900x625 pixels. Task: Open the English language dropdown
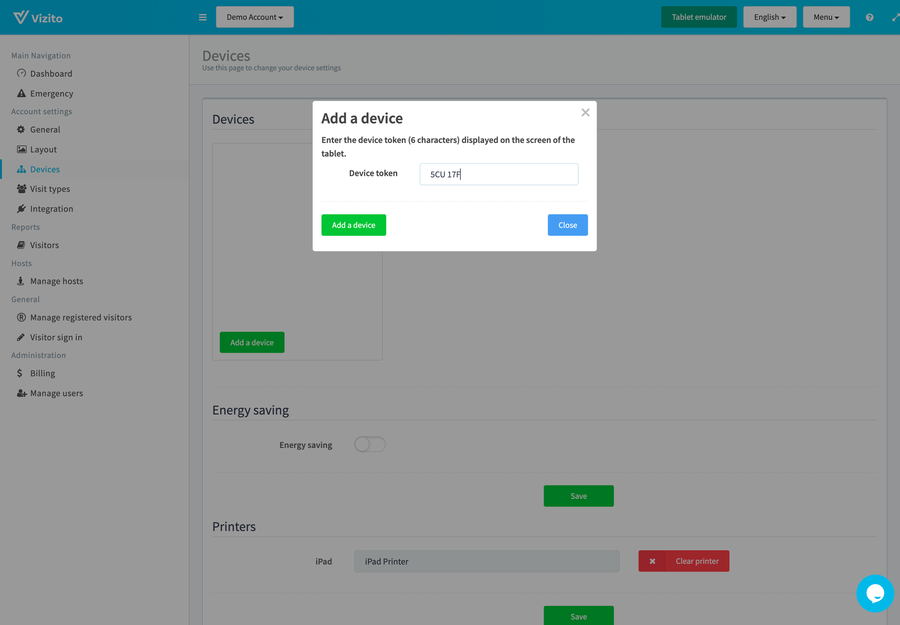tap(769, 17)
